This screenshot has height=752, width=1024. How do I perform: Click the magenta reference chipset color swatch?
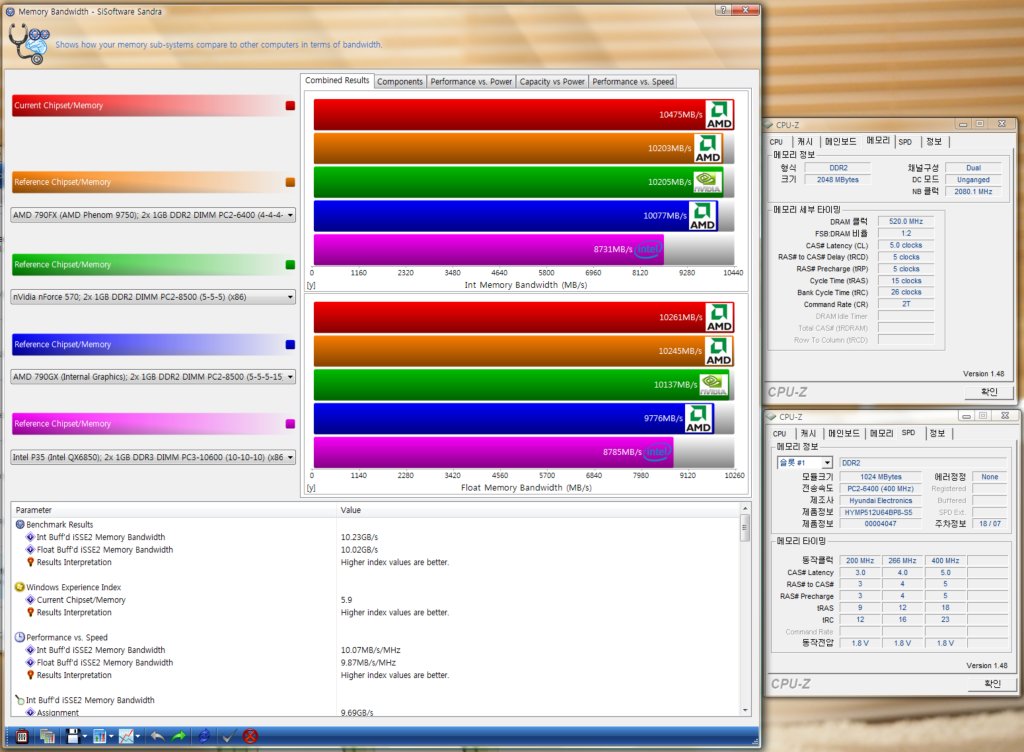(x=290, y=424)
